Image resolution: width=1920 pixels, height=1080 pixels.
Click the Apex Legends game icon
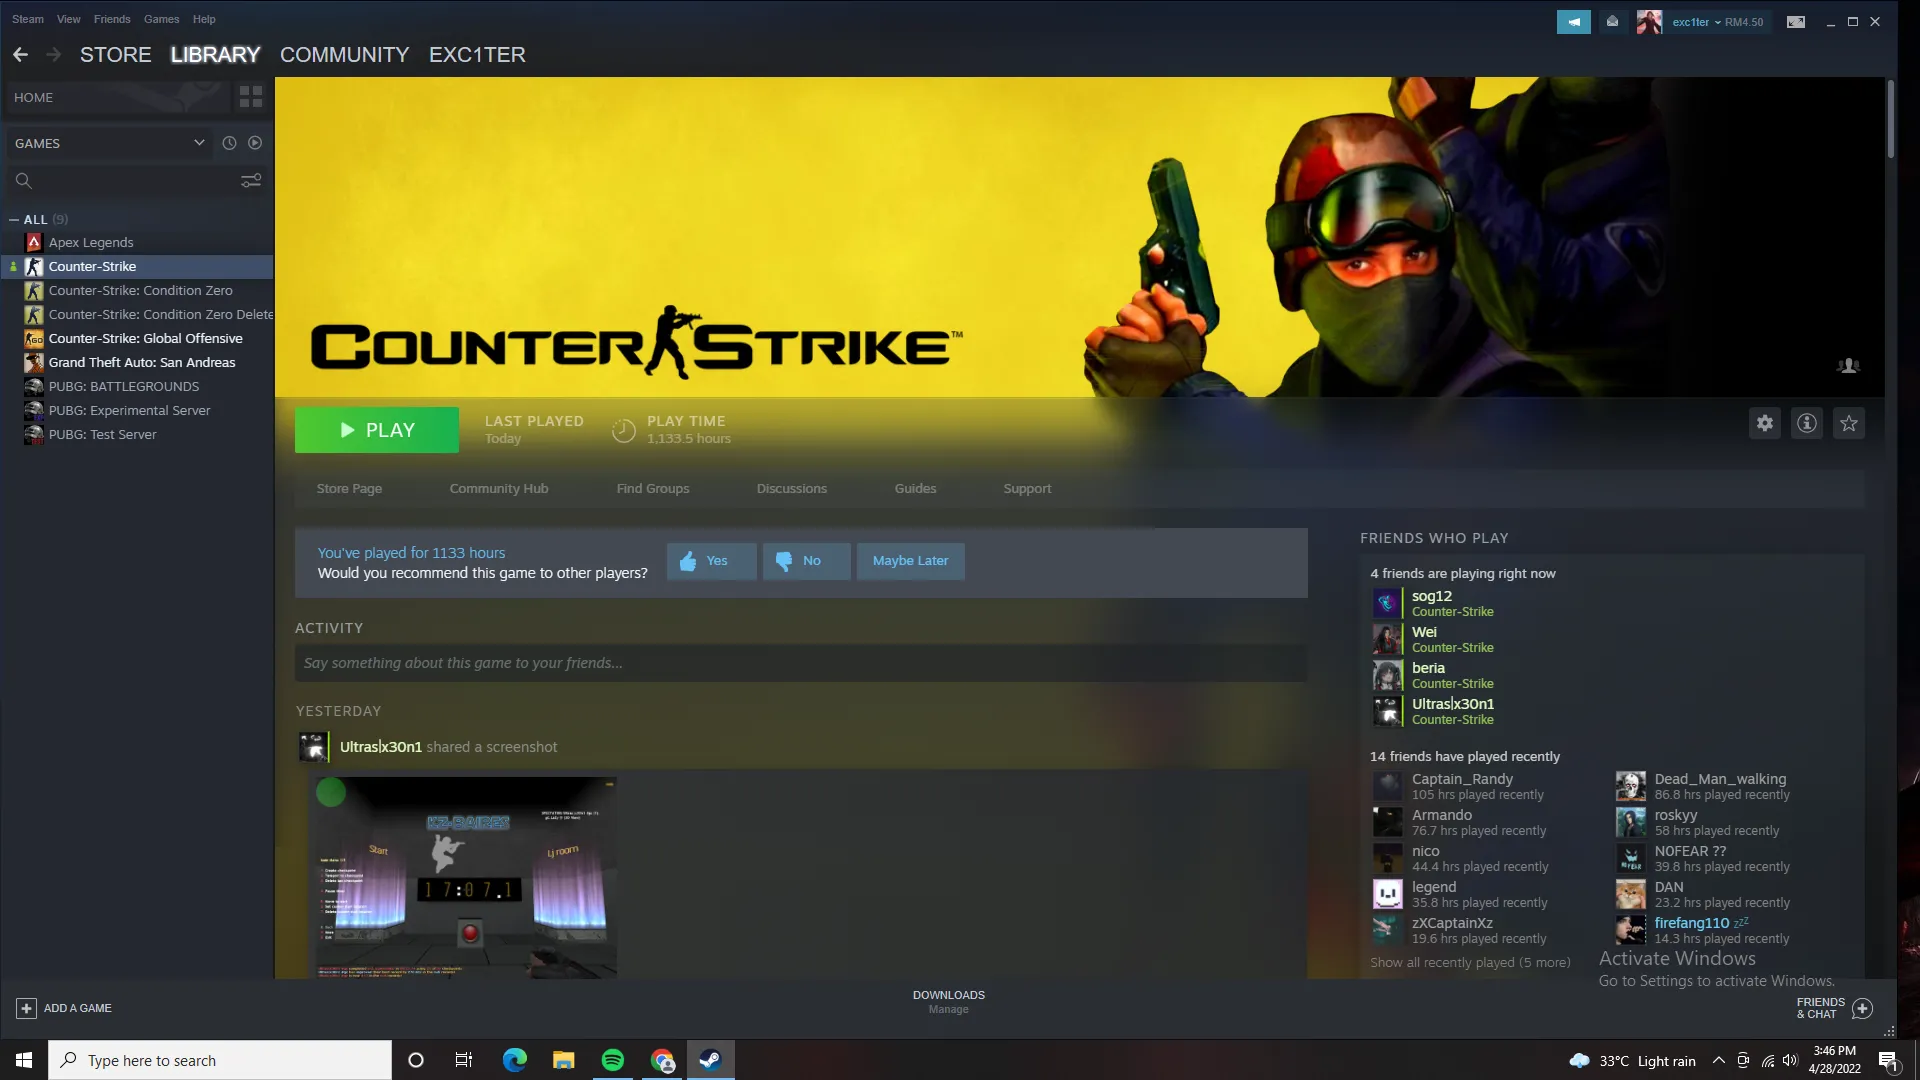34,243
